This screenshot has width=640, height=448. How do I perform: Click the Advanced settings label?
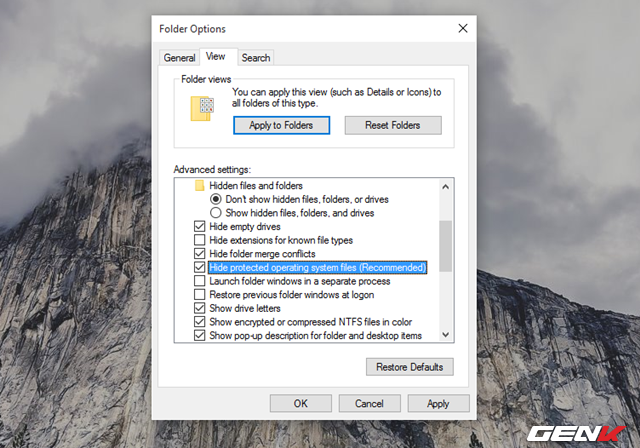[x=212, y=169]
